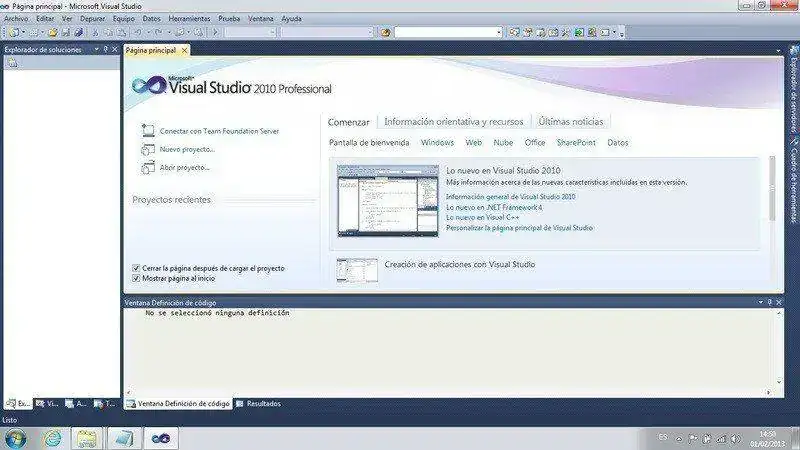Switch to Información orientativa y recursos tab

click(x=454, y=121)
